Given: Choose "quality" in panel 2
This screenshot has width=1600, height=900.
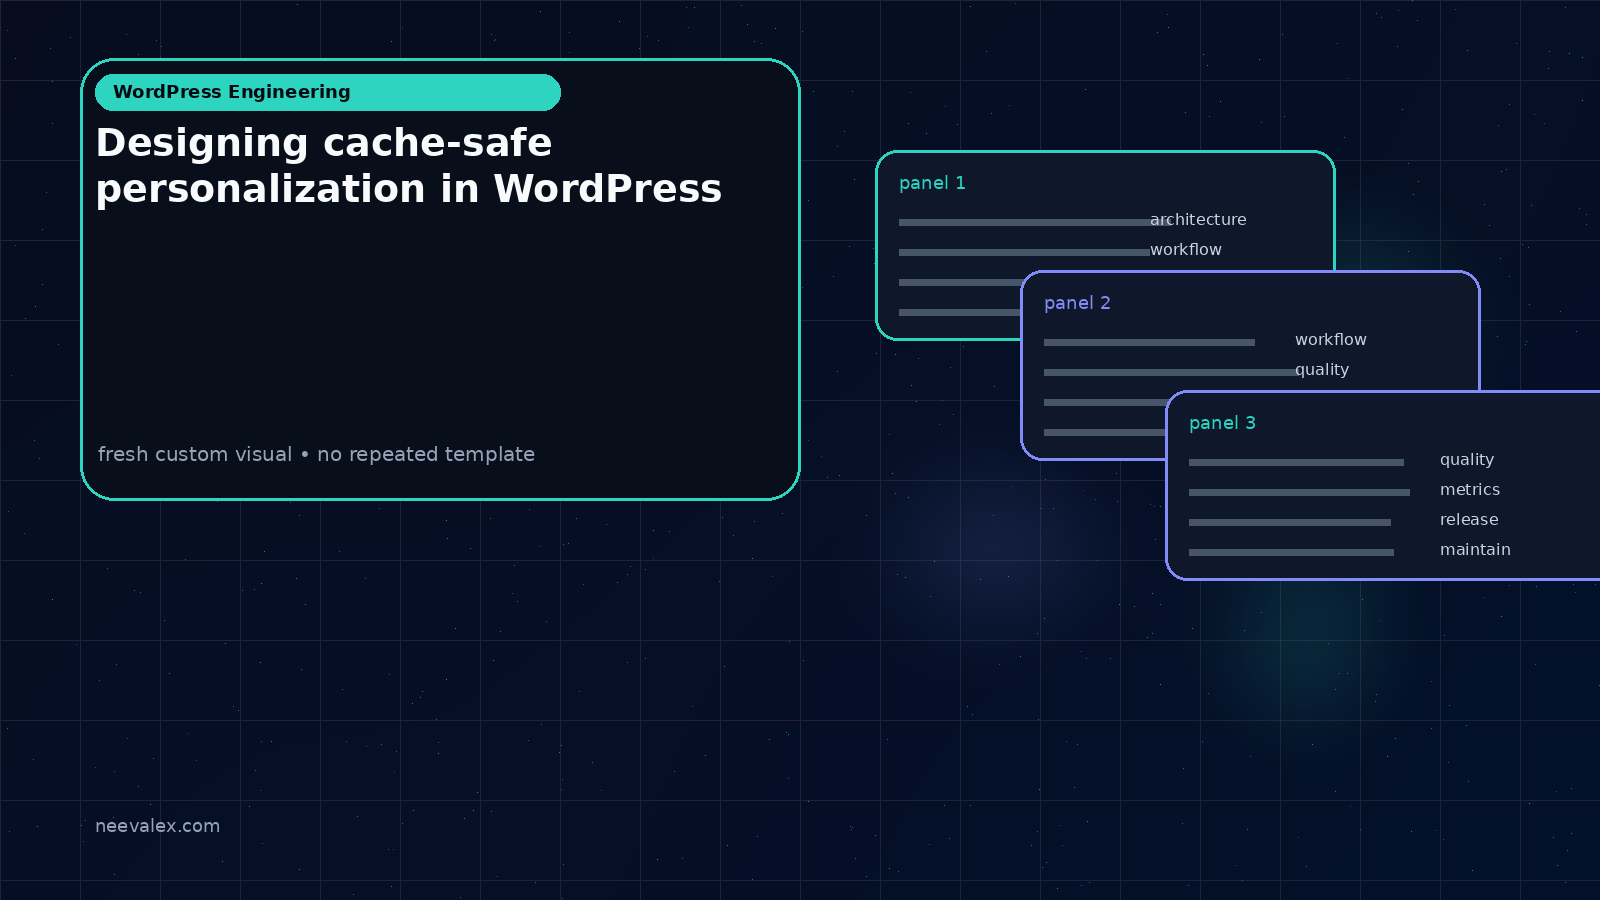Looking at the screenshot, I should [1322, 370].
